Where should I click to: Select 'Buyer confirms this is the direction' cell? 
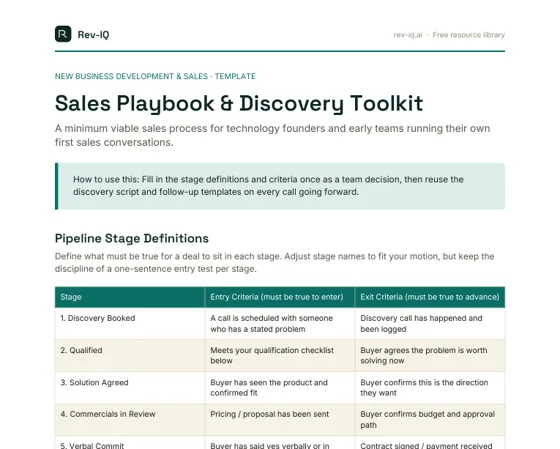pos(430,388)
